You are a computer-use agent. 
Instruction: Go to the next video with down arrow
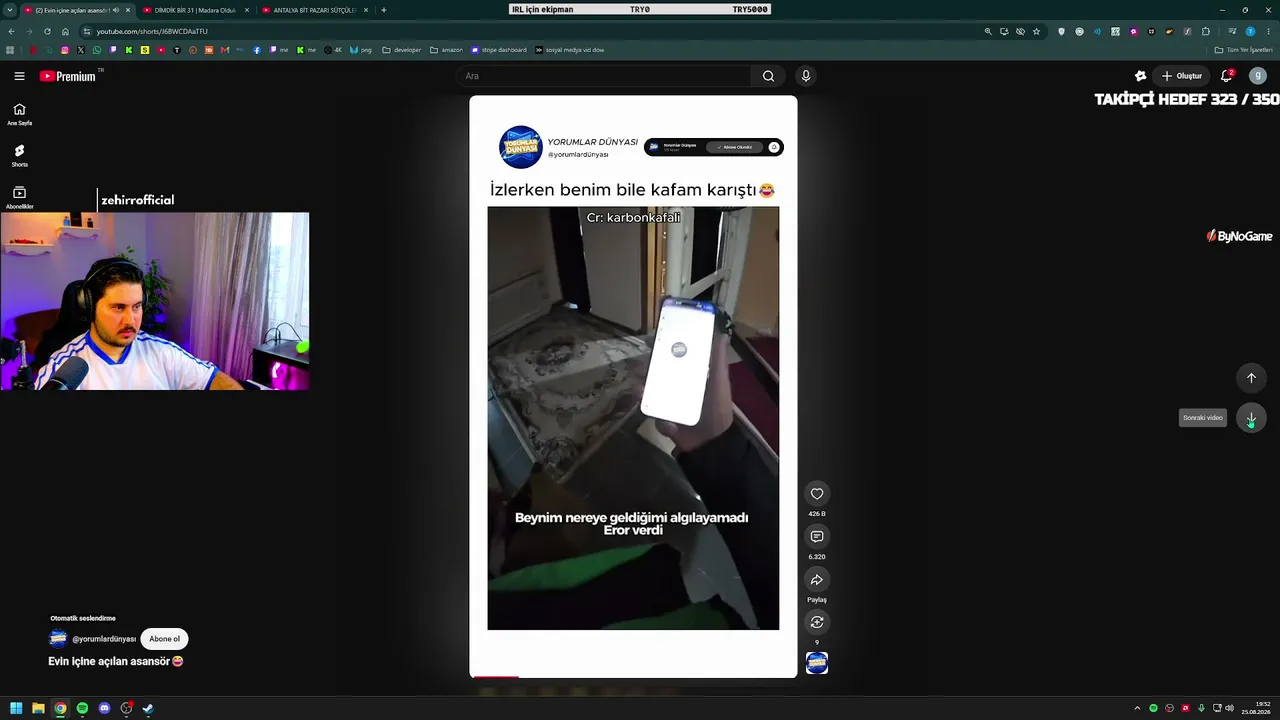pyautogui.click(x=1251, y=418)
